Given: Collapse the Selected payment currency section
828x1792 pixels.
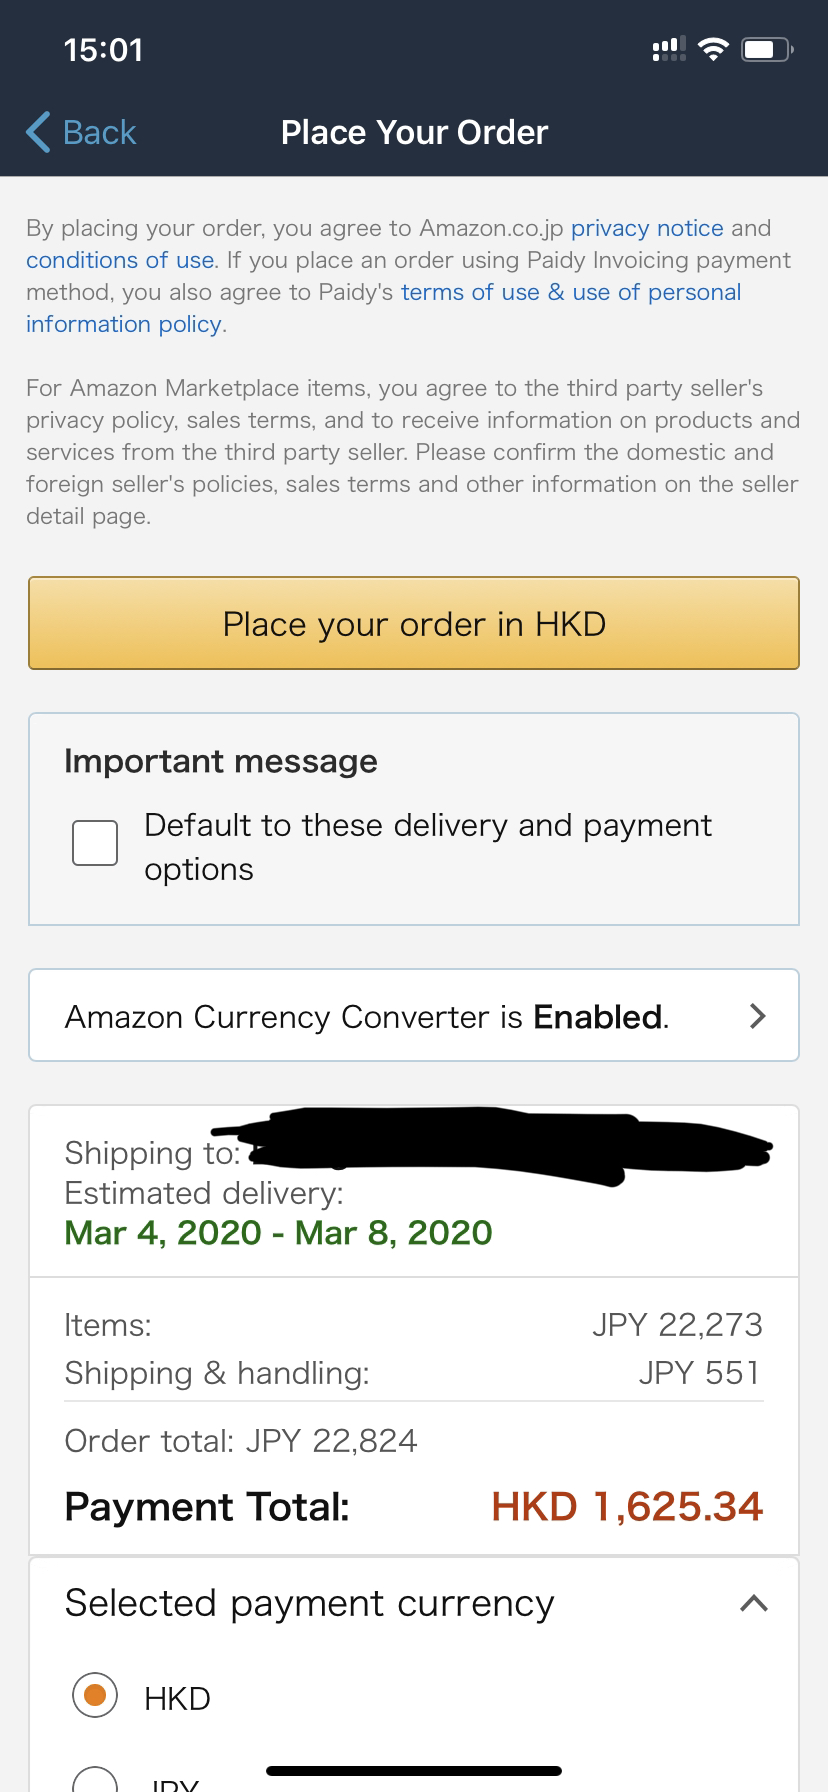Looking at the screenshot, I should [754, 1603].
